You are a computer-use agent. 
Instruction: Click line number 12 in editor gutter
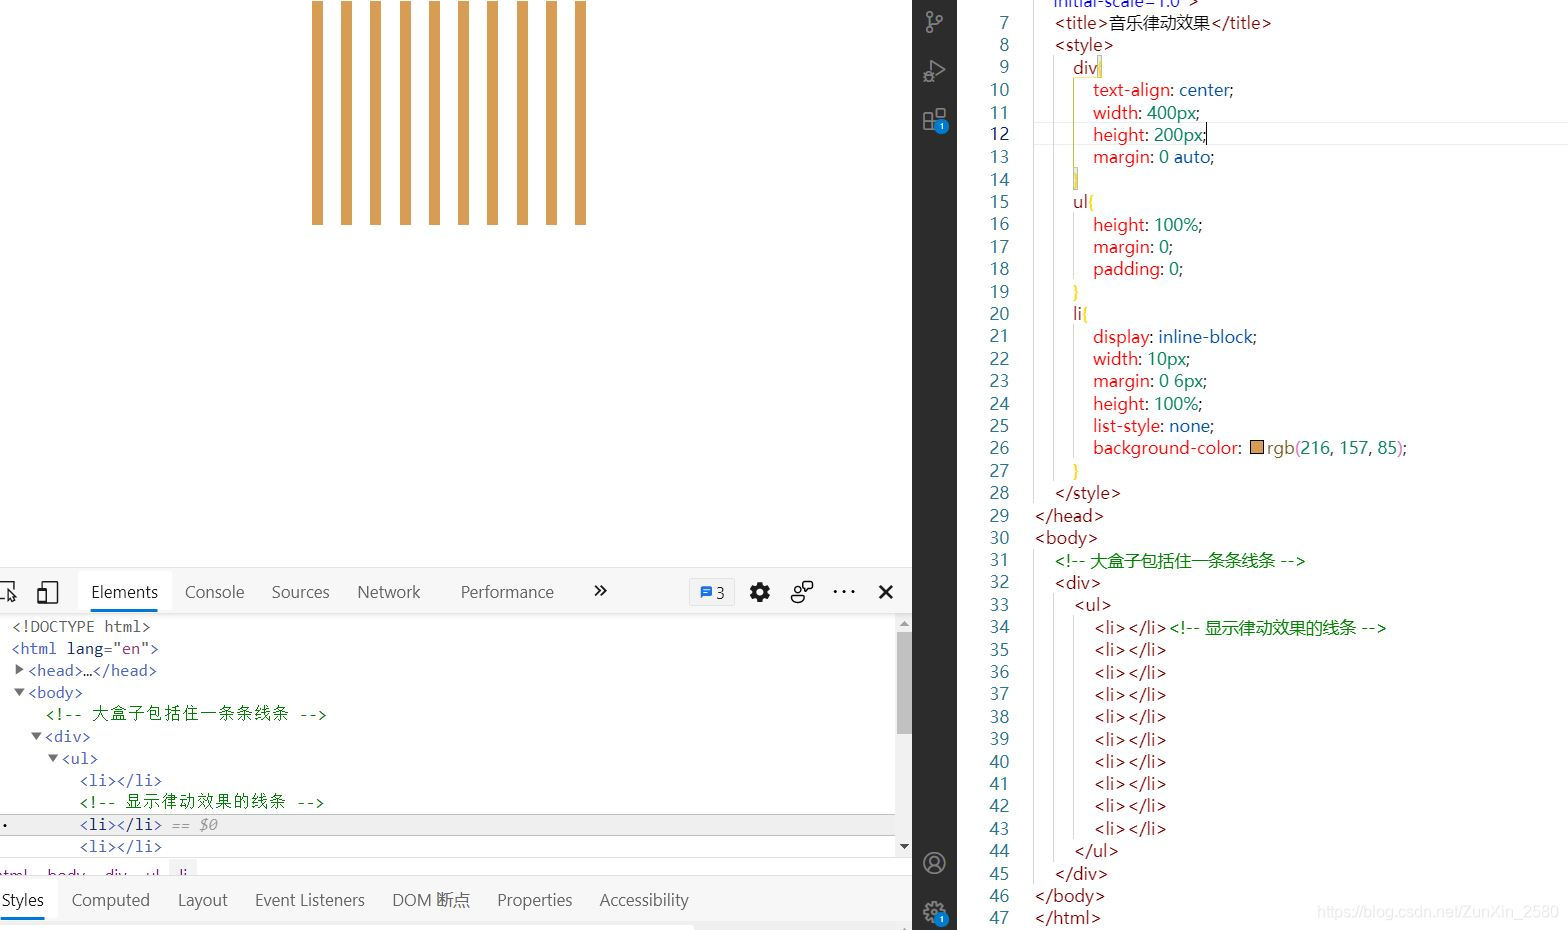click(999, 134)
